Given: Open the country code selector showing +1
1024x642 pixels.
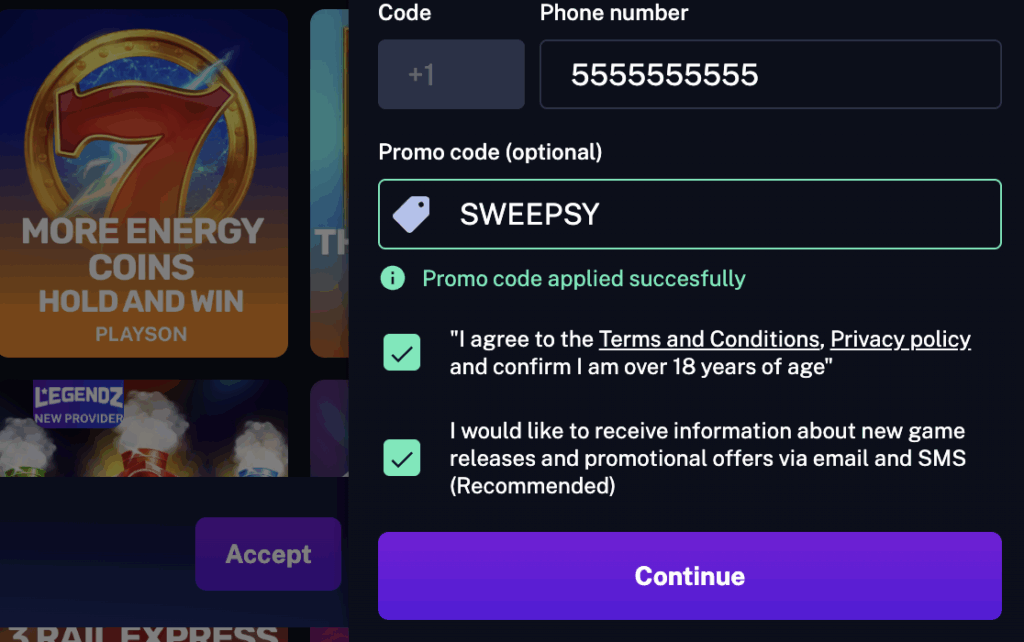Looking at the screenshot, I should (451, 73).
